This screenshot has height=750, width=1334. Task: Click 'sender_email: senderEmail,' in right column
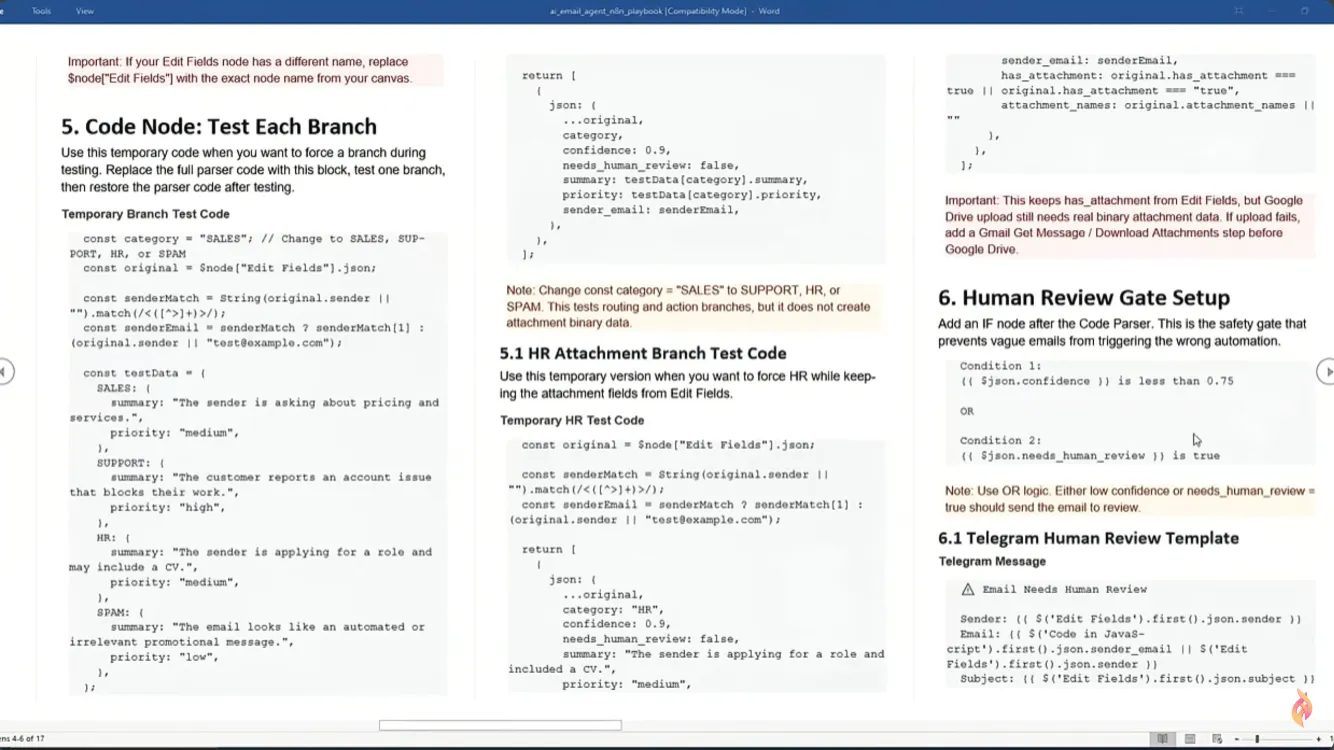[1089, 61]
